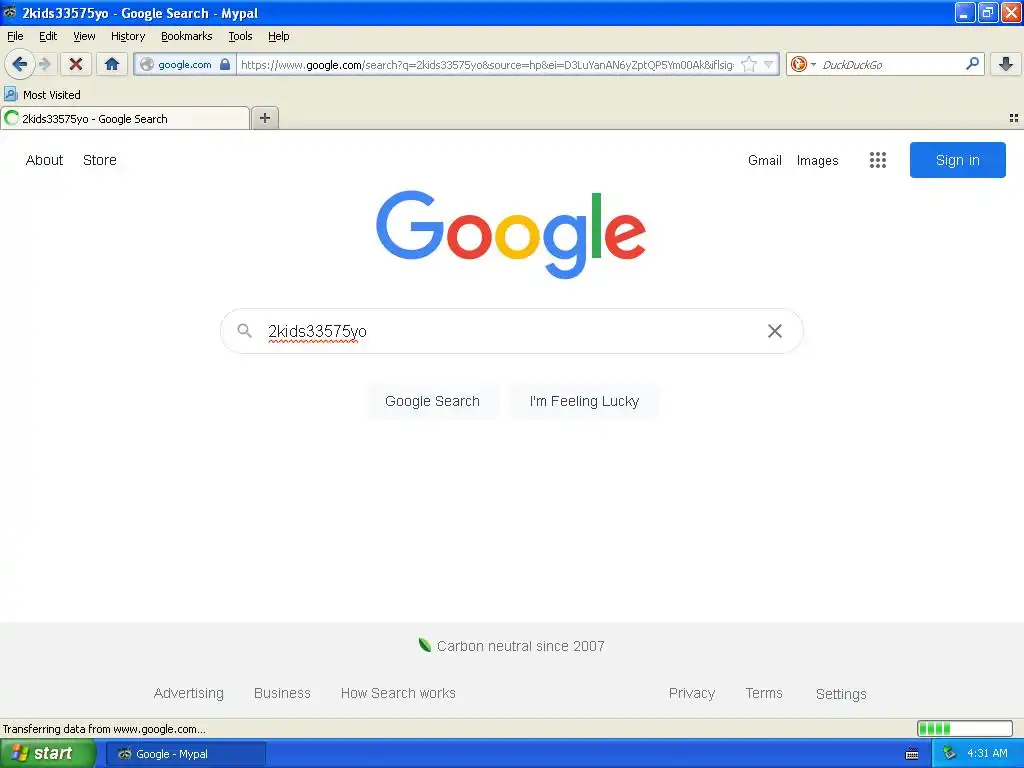Open the Business footer link
The width and height of the screenshot is (1024, 768).
tap(282, 693)
